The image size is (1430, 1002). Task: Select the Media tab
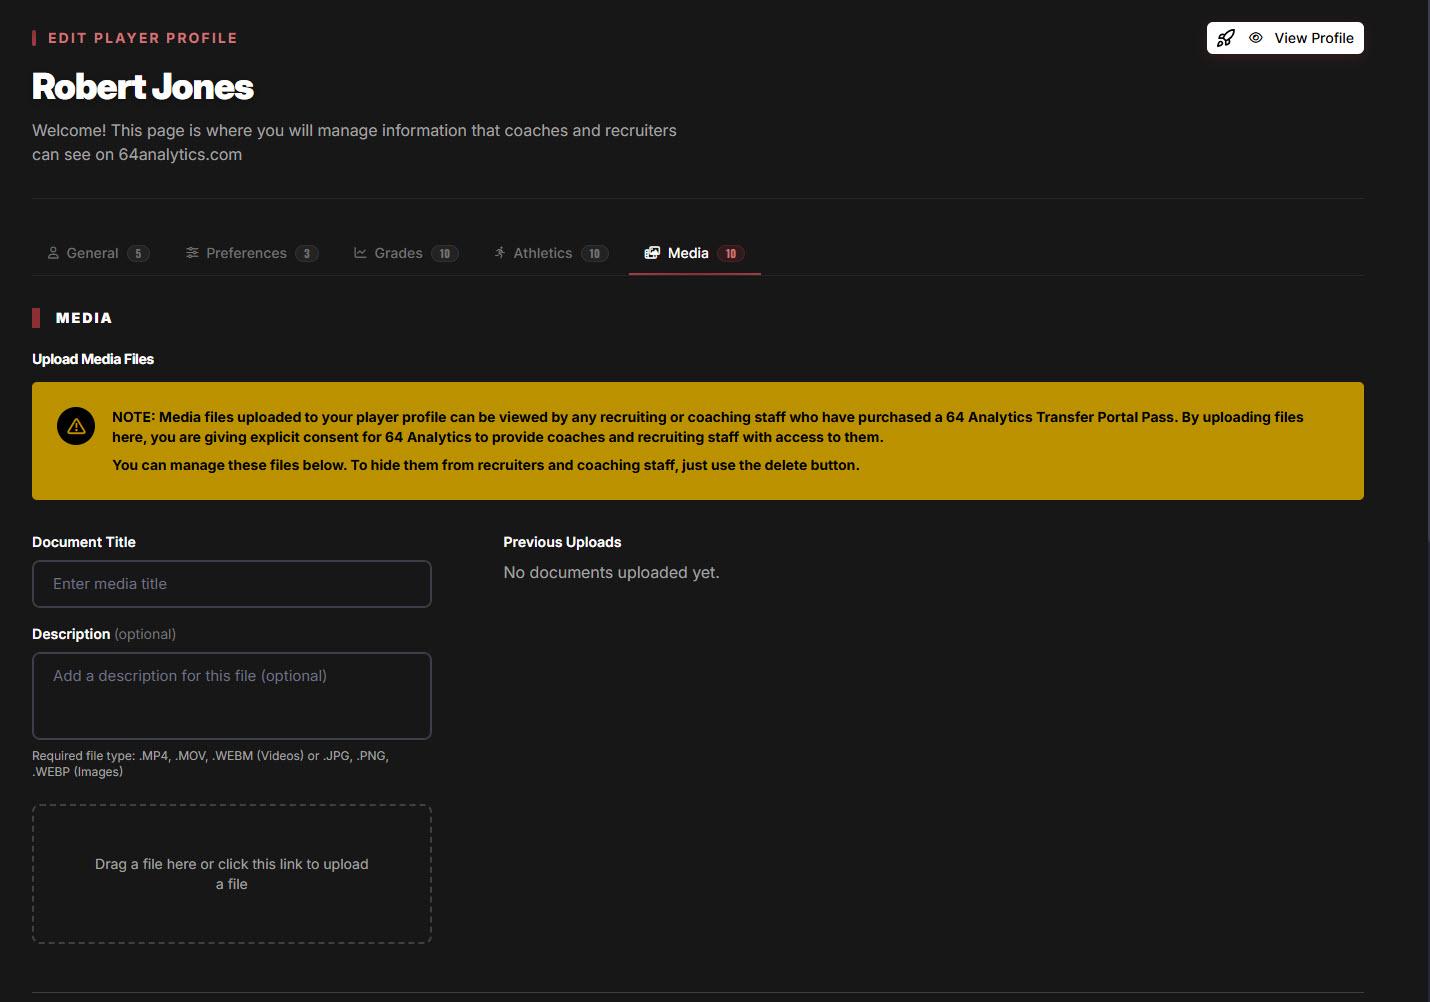[x=688, y=252]
